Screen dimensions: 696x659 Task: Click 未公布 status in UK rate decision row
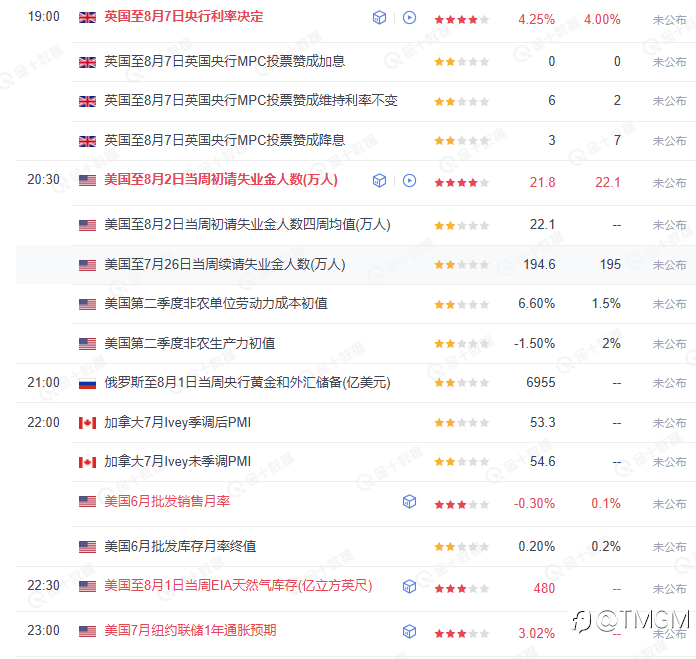pos(669,20)
